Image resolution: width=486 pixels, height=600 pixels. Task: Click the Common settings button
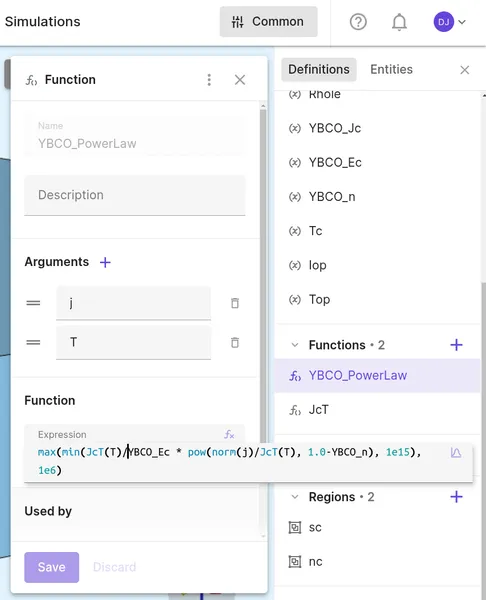point(268,22)
